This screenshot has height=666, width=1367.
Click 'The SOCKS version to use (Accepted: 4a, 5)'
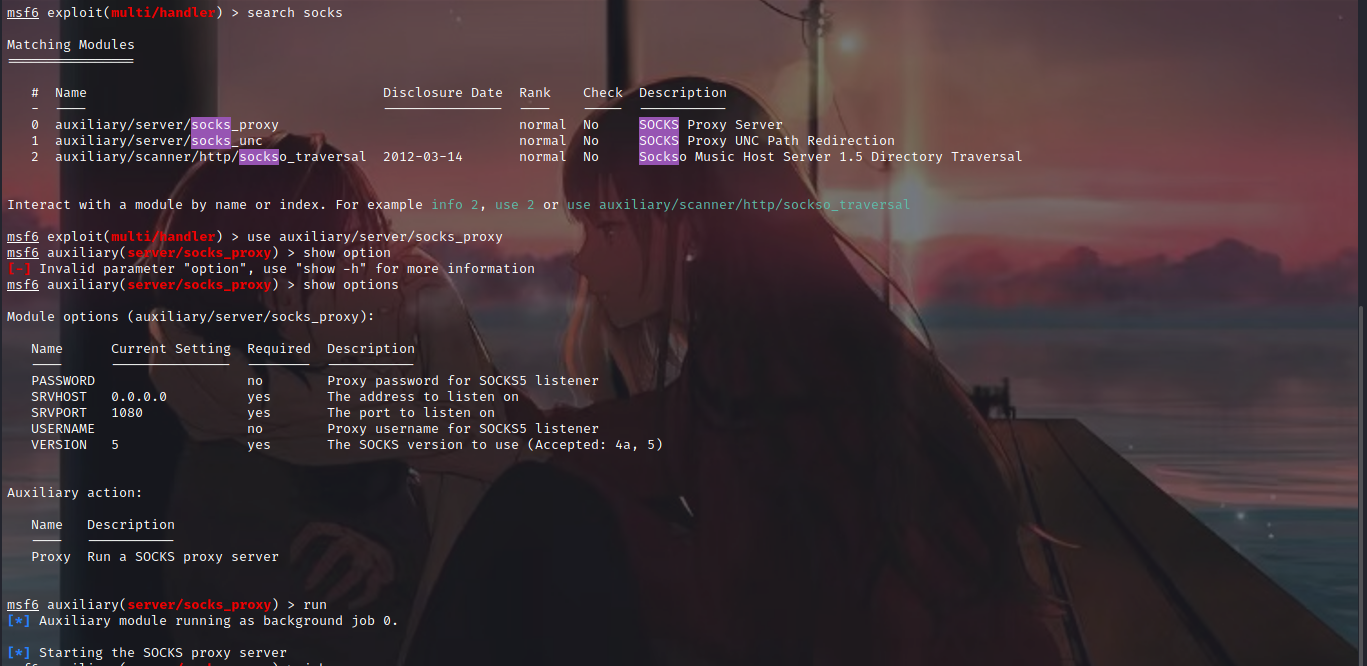(495, 445)
